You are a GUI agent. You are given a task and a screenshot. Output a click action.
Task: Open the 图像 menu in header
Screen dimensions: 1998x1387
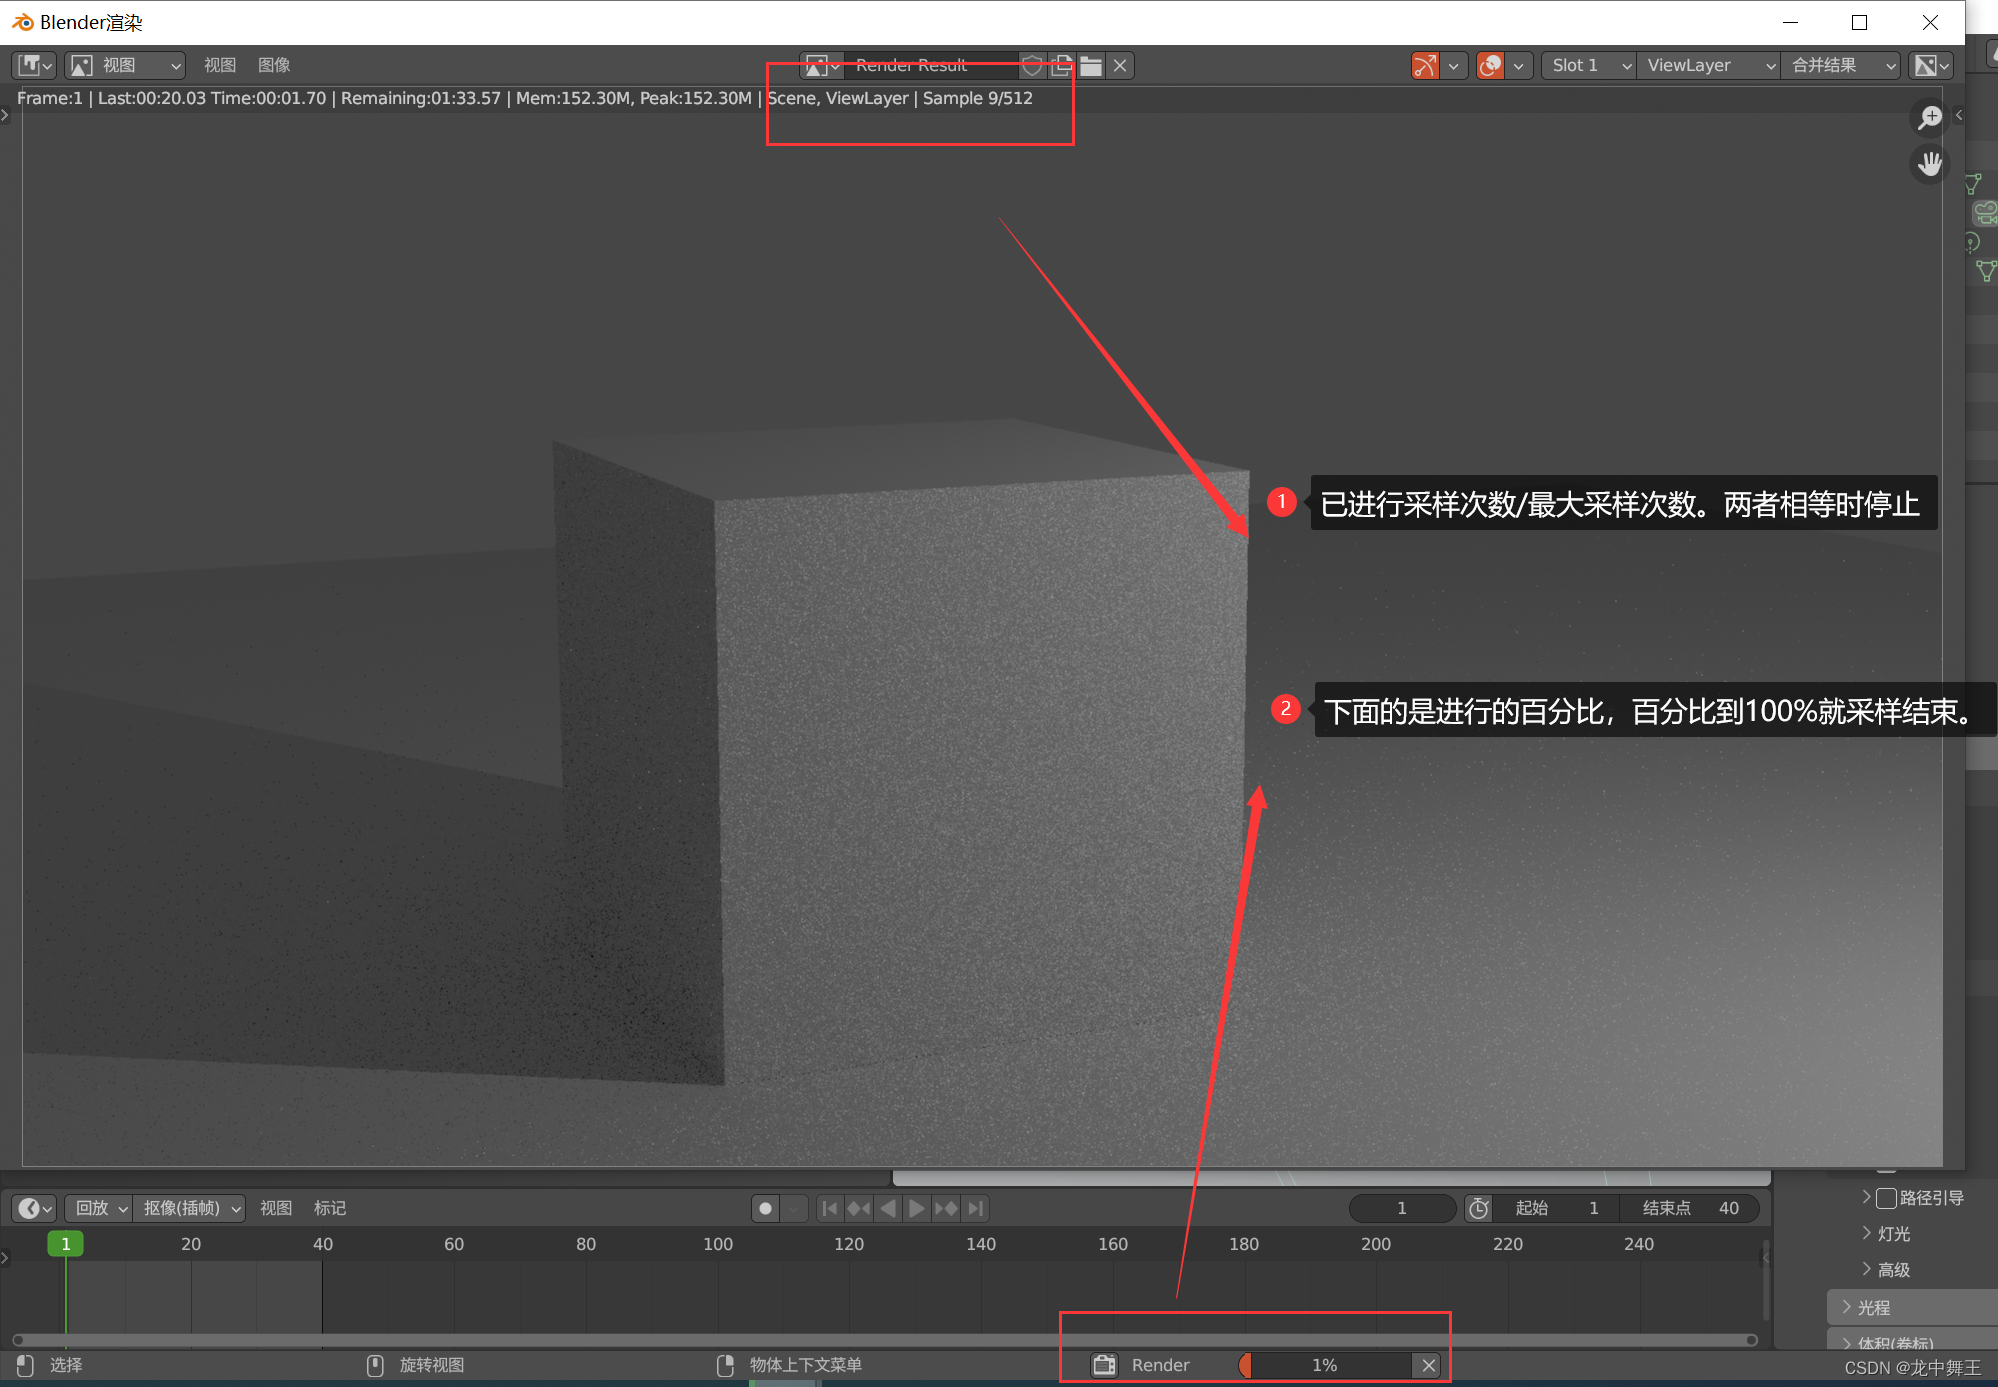tap(274, 66)
